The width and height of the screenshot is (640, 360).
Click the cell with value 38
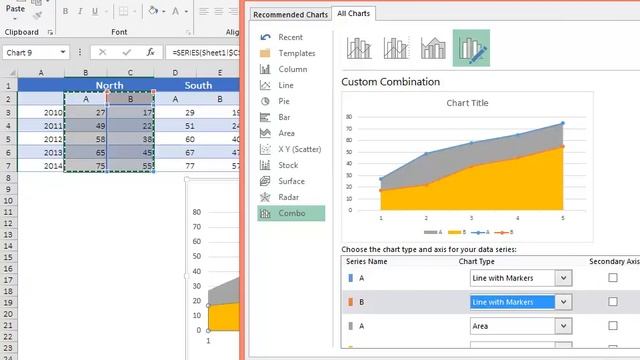click(x=131, y=139)
